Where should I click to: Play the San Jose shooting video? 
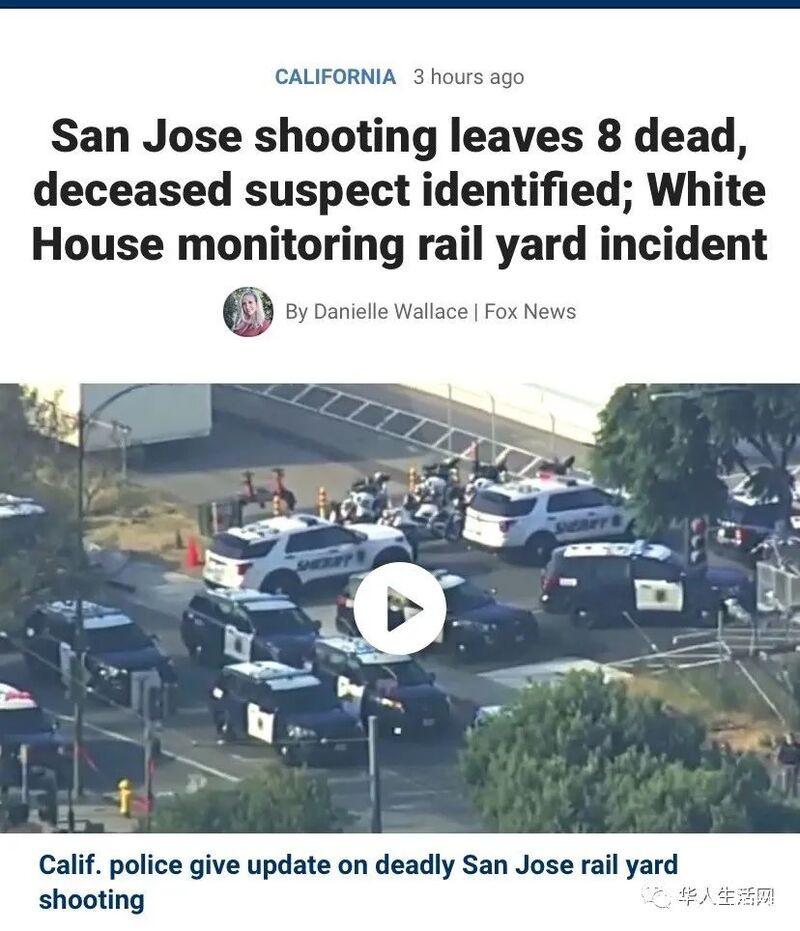[400, 609]
